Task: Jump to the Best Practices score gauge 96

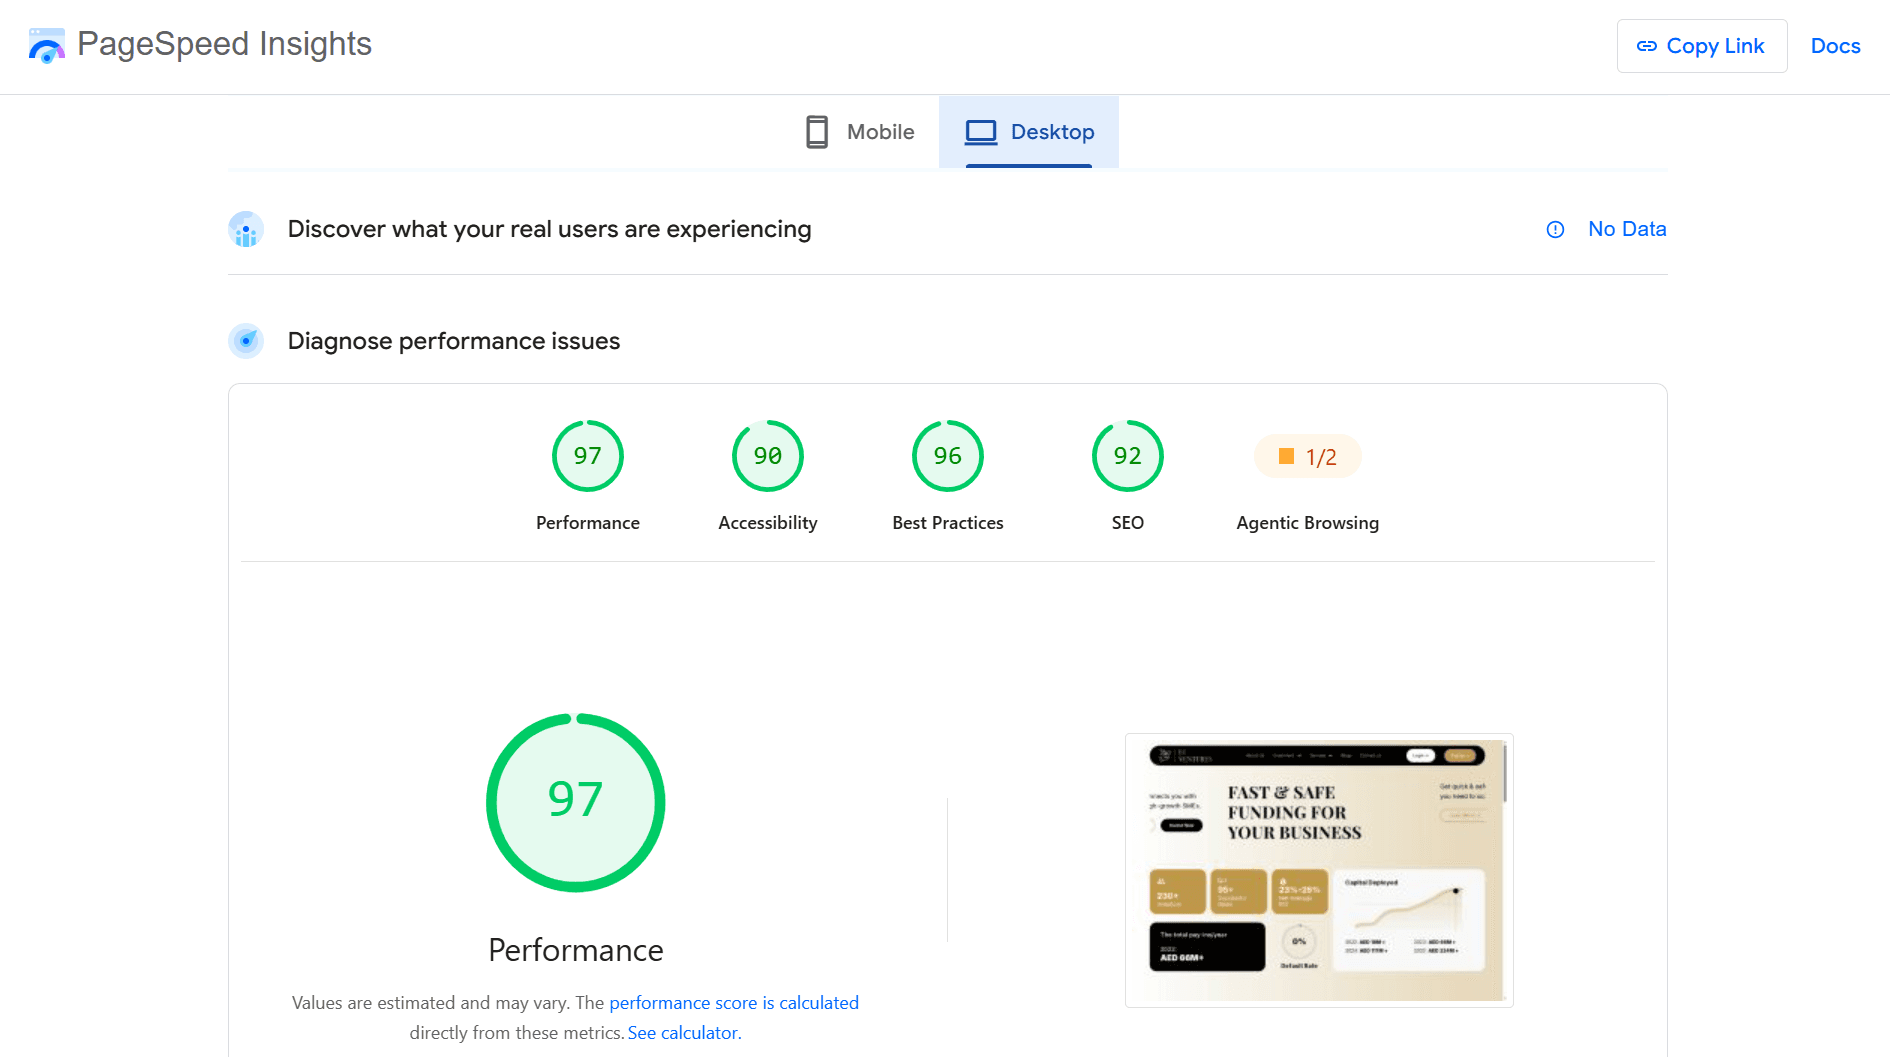Action: [x=948, y=456]
